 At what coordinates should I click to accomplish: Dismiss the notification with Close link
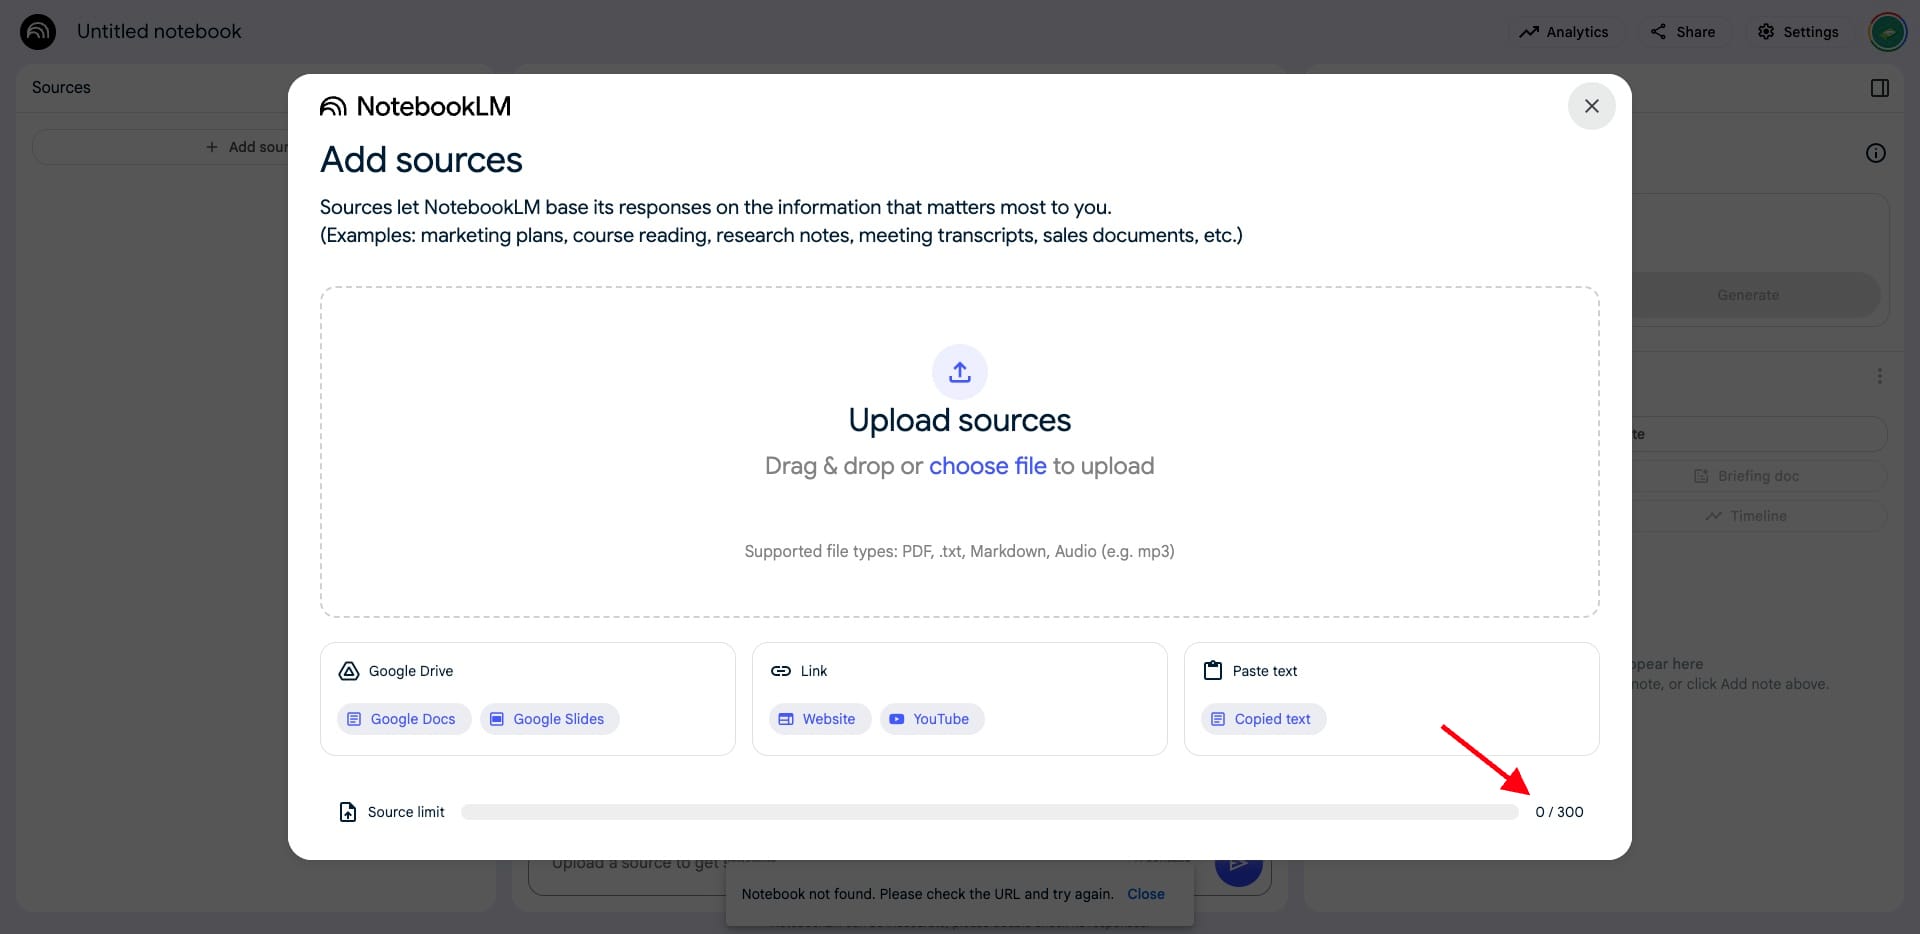click(1145, 894)
